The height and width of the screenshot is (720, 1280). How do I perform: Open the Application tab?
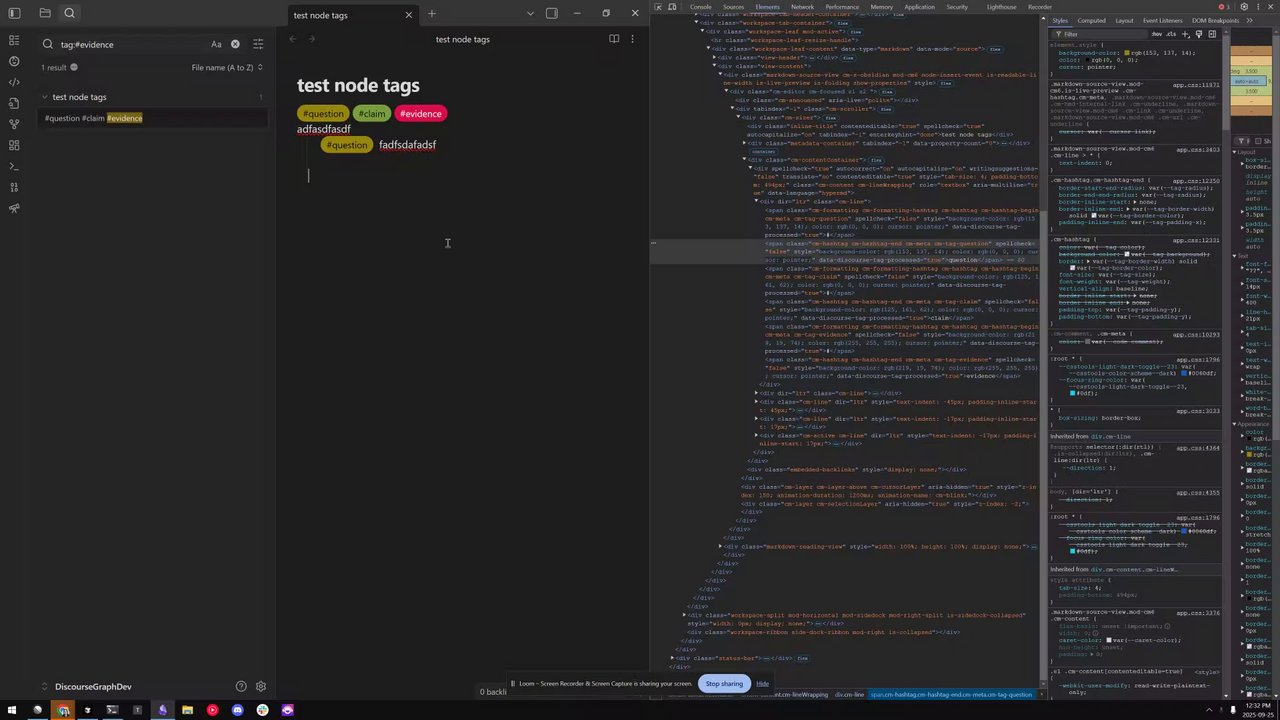(919, 7)
